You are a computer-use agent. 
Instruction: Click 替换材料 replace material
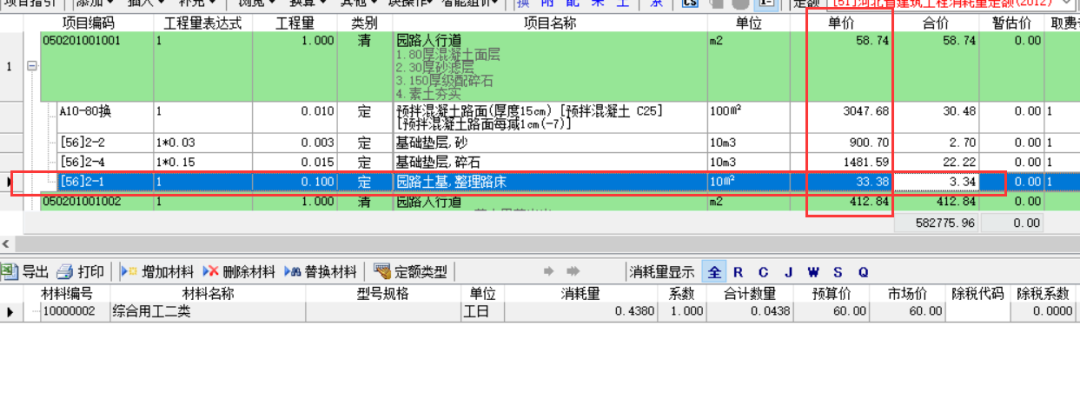click(320, 271)
